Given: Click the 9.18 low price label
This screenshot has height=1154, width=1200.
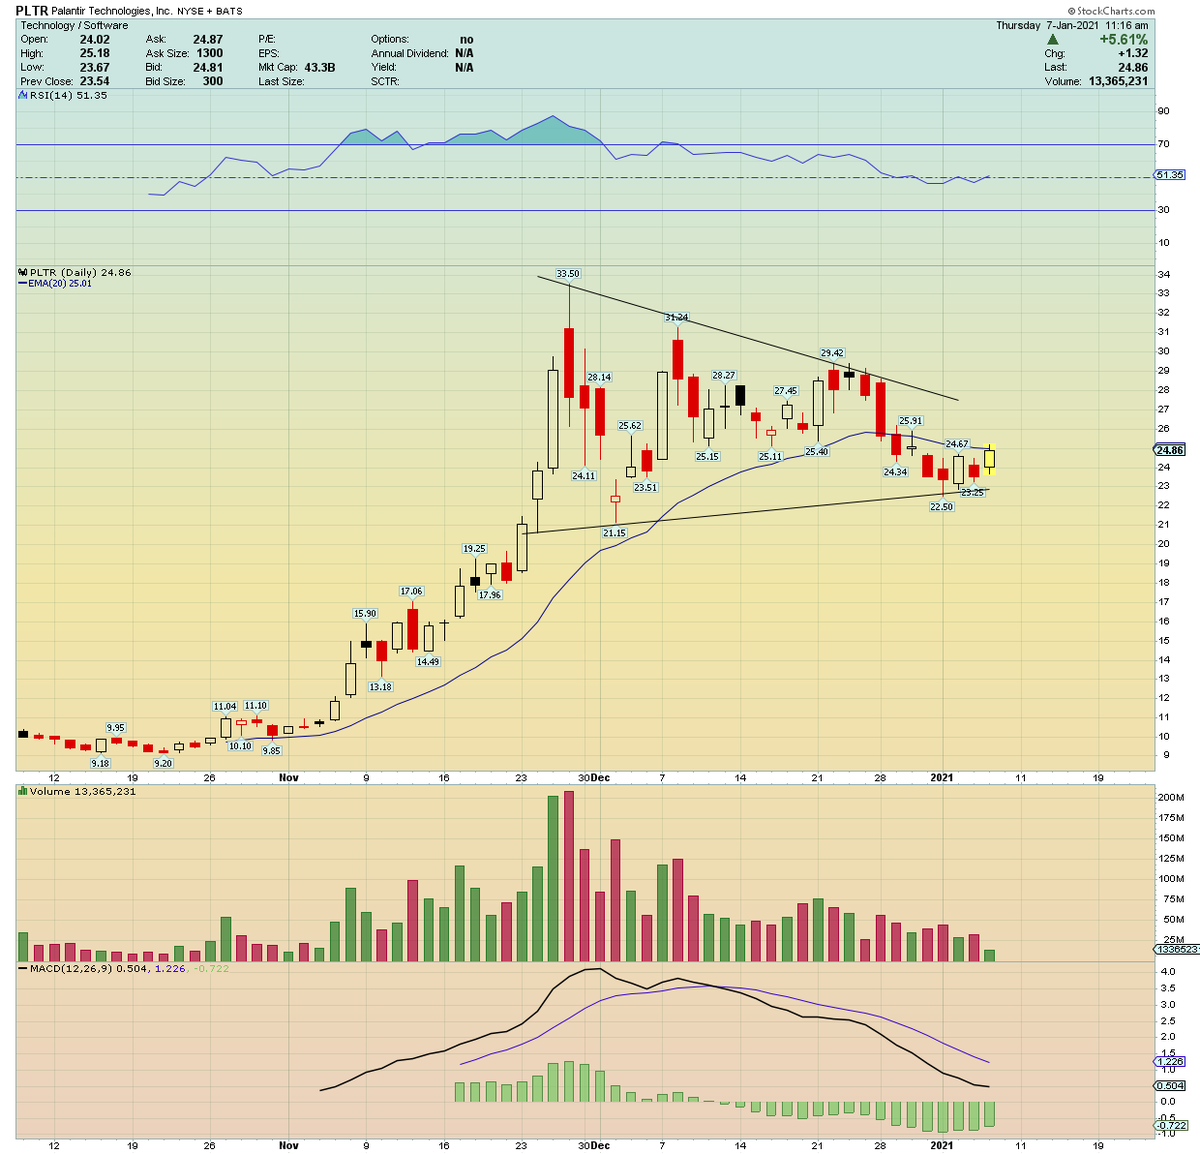Looking at the screenshot, I should point(100,763).
